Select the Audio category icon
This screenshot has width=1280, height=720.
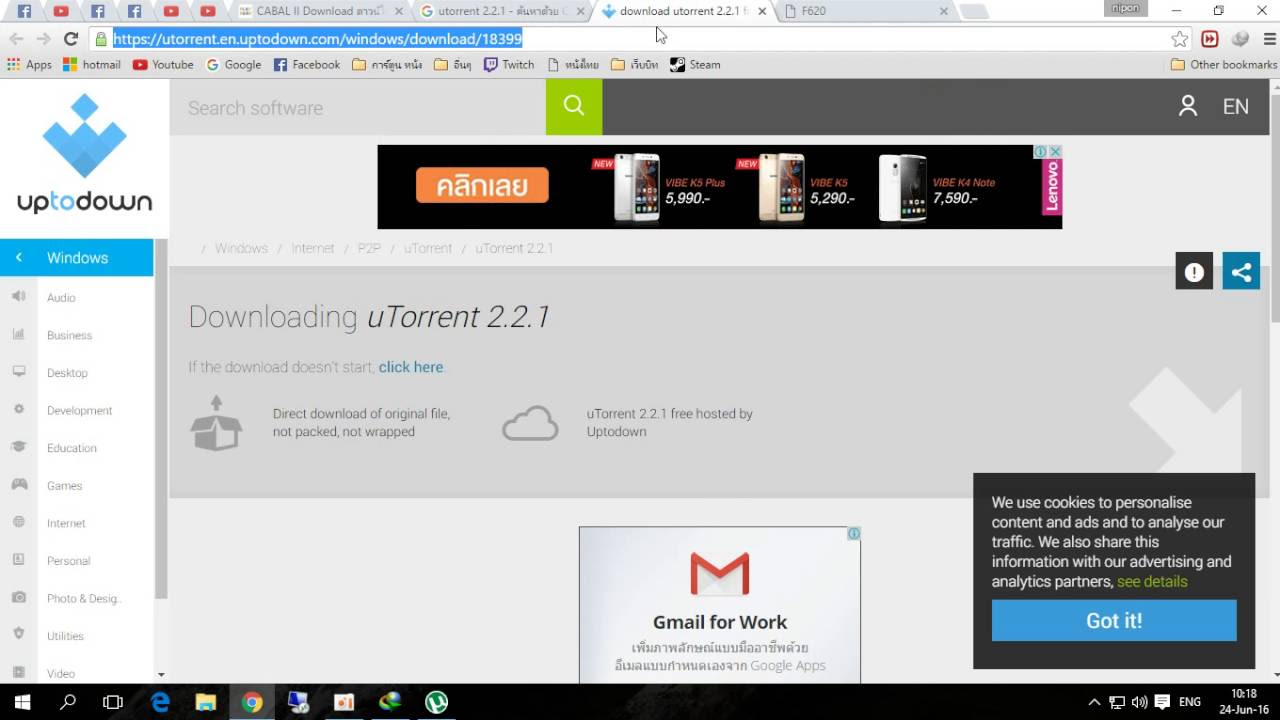pyautogui.click(x=18, y=297)
